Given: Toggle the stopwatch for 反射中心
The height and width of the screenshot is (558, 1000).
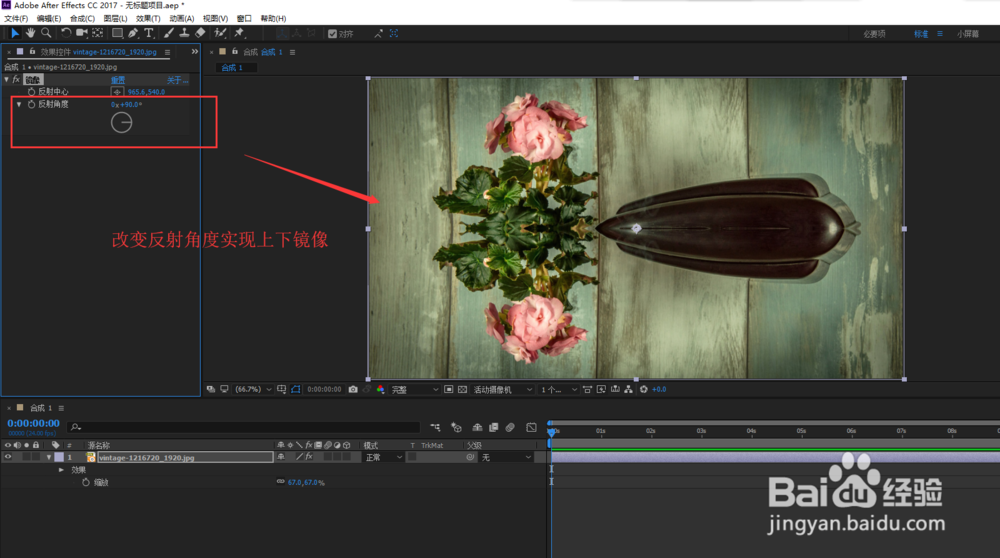Looking at the screenshot, I should pos(31,92).
